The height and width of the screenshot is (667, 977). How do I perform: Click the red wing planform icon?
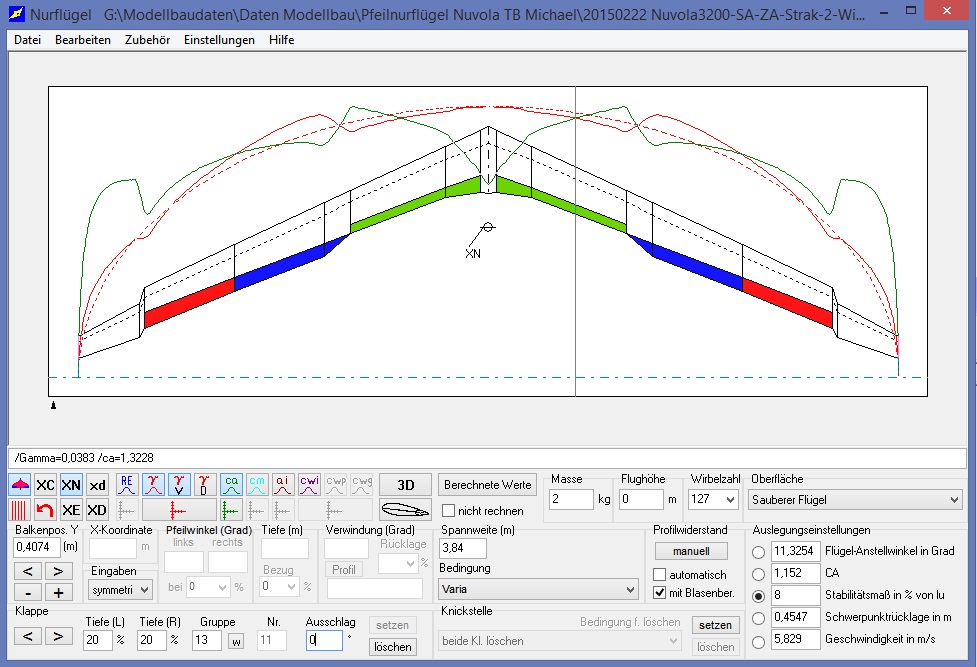point(20,485)
